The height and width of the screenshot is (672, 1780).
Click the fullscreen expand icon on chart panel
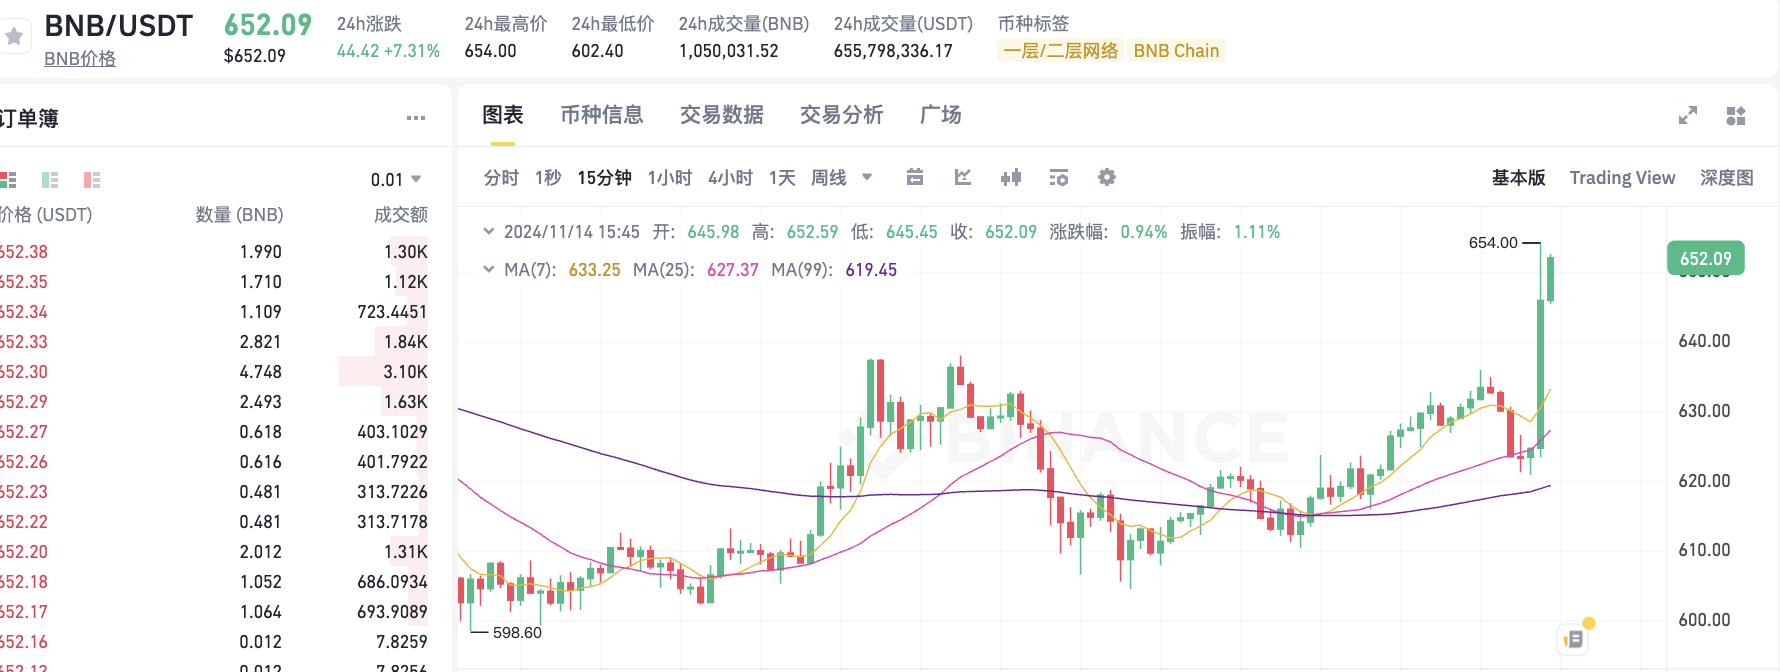[1688, 115]
